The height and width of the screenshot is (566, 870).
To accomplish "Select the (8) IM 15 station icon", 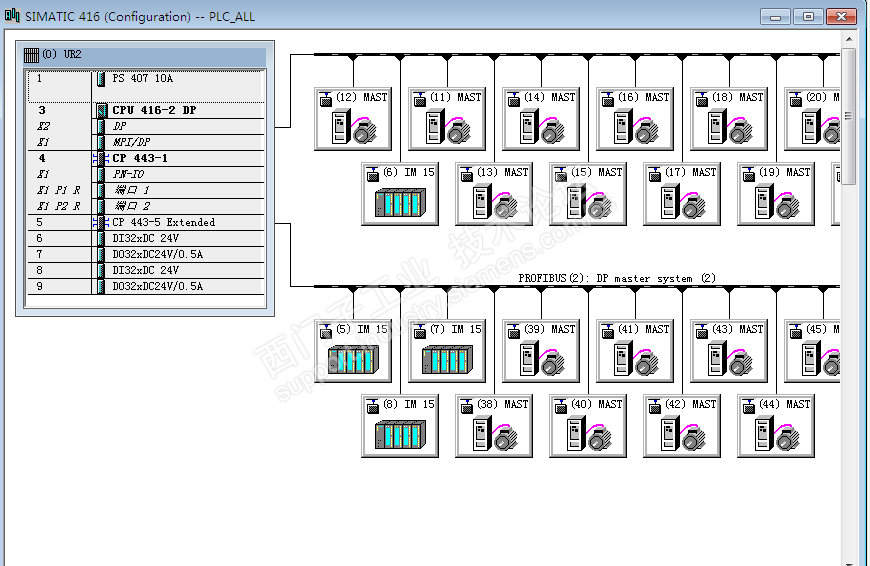I will 400,426.
